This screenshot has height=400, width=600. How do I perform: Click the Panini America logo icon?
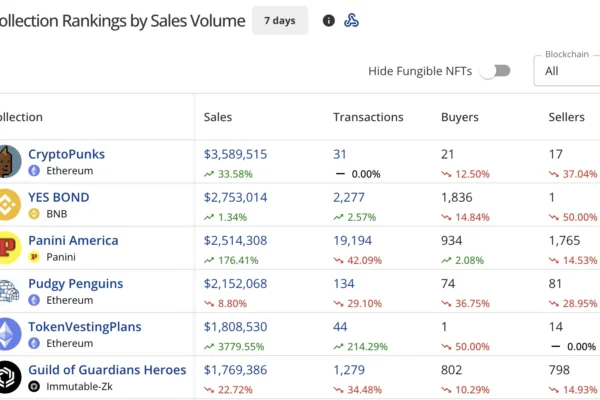click(x=6, y=247)
